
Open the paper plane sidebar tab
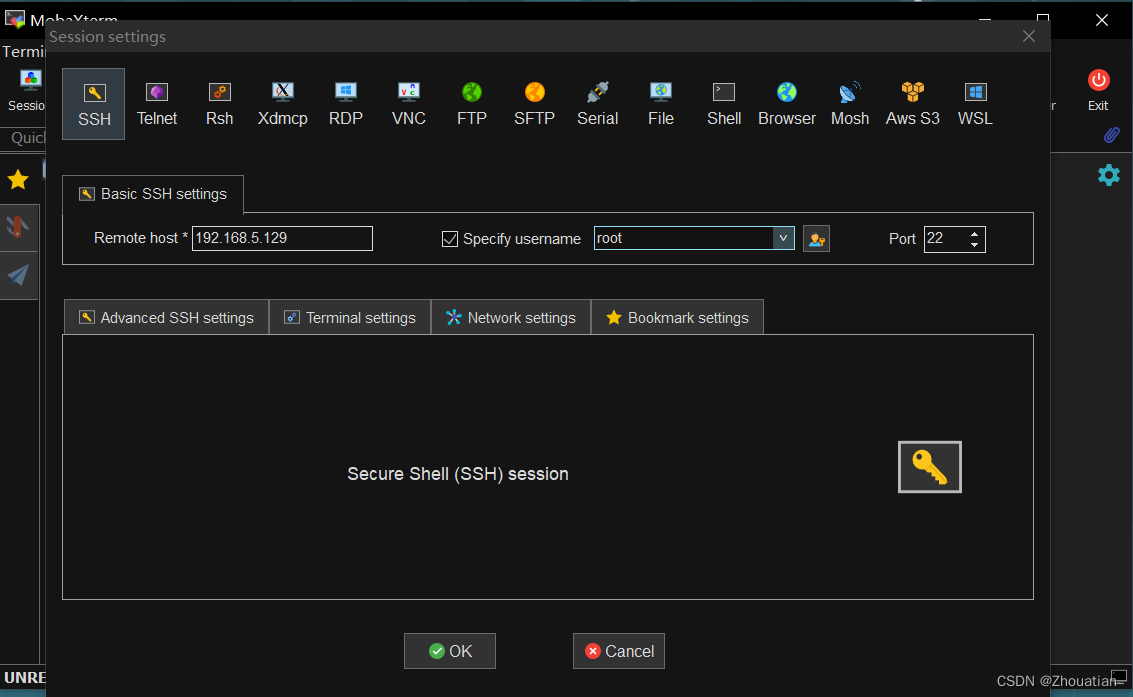pos(18,275)
